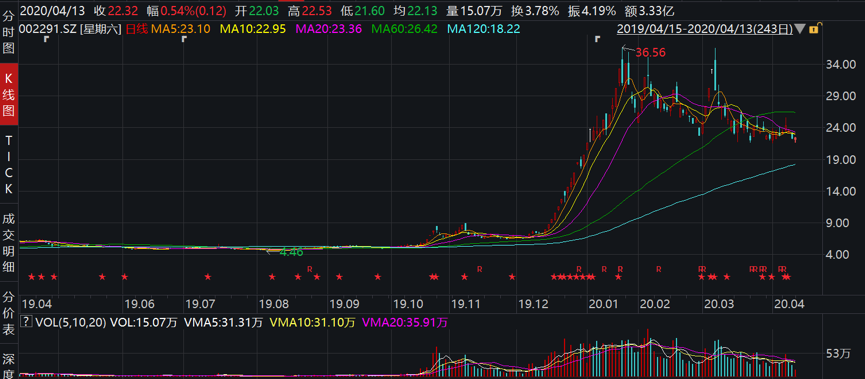Click the VMA5:31.31万 label

click(224, 322)
